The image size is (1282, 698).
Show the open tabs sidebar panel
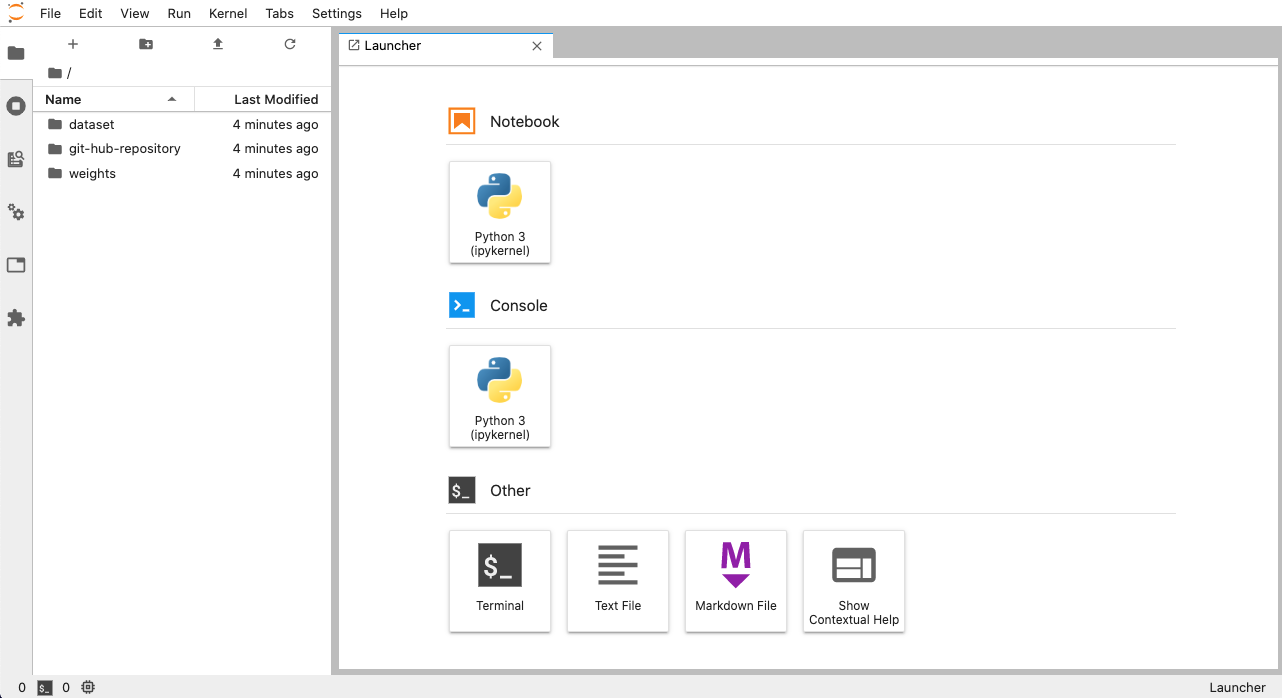point(16,265)
